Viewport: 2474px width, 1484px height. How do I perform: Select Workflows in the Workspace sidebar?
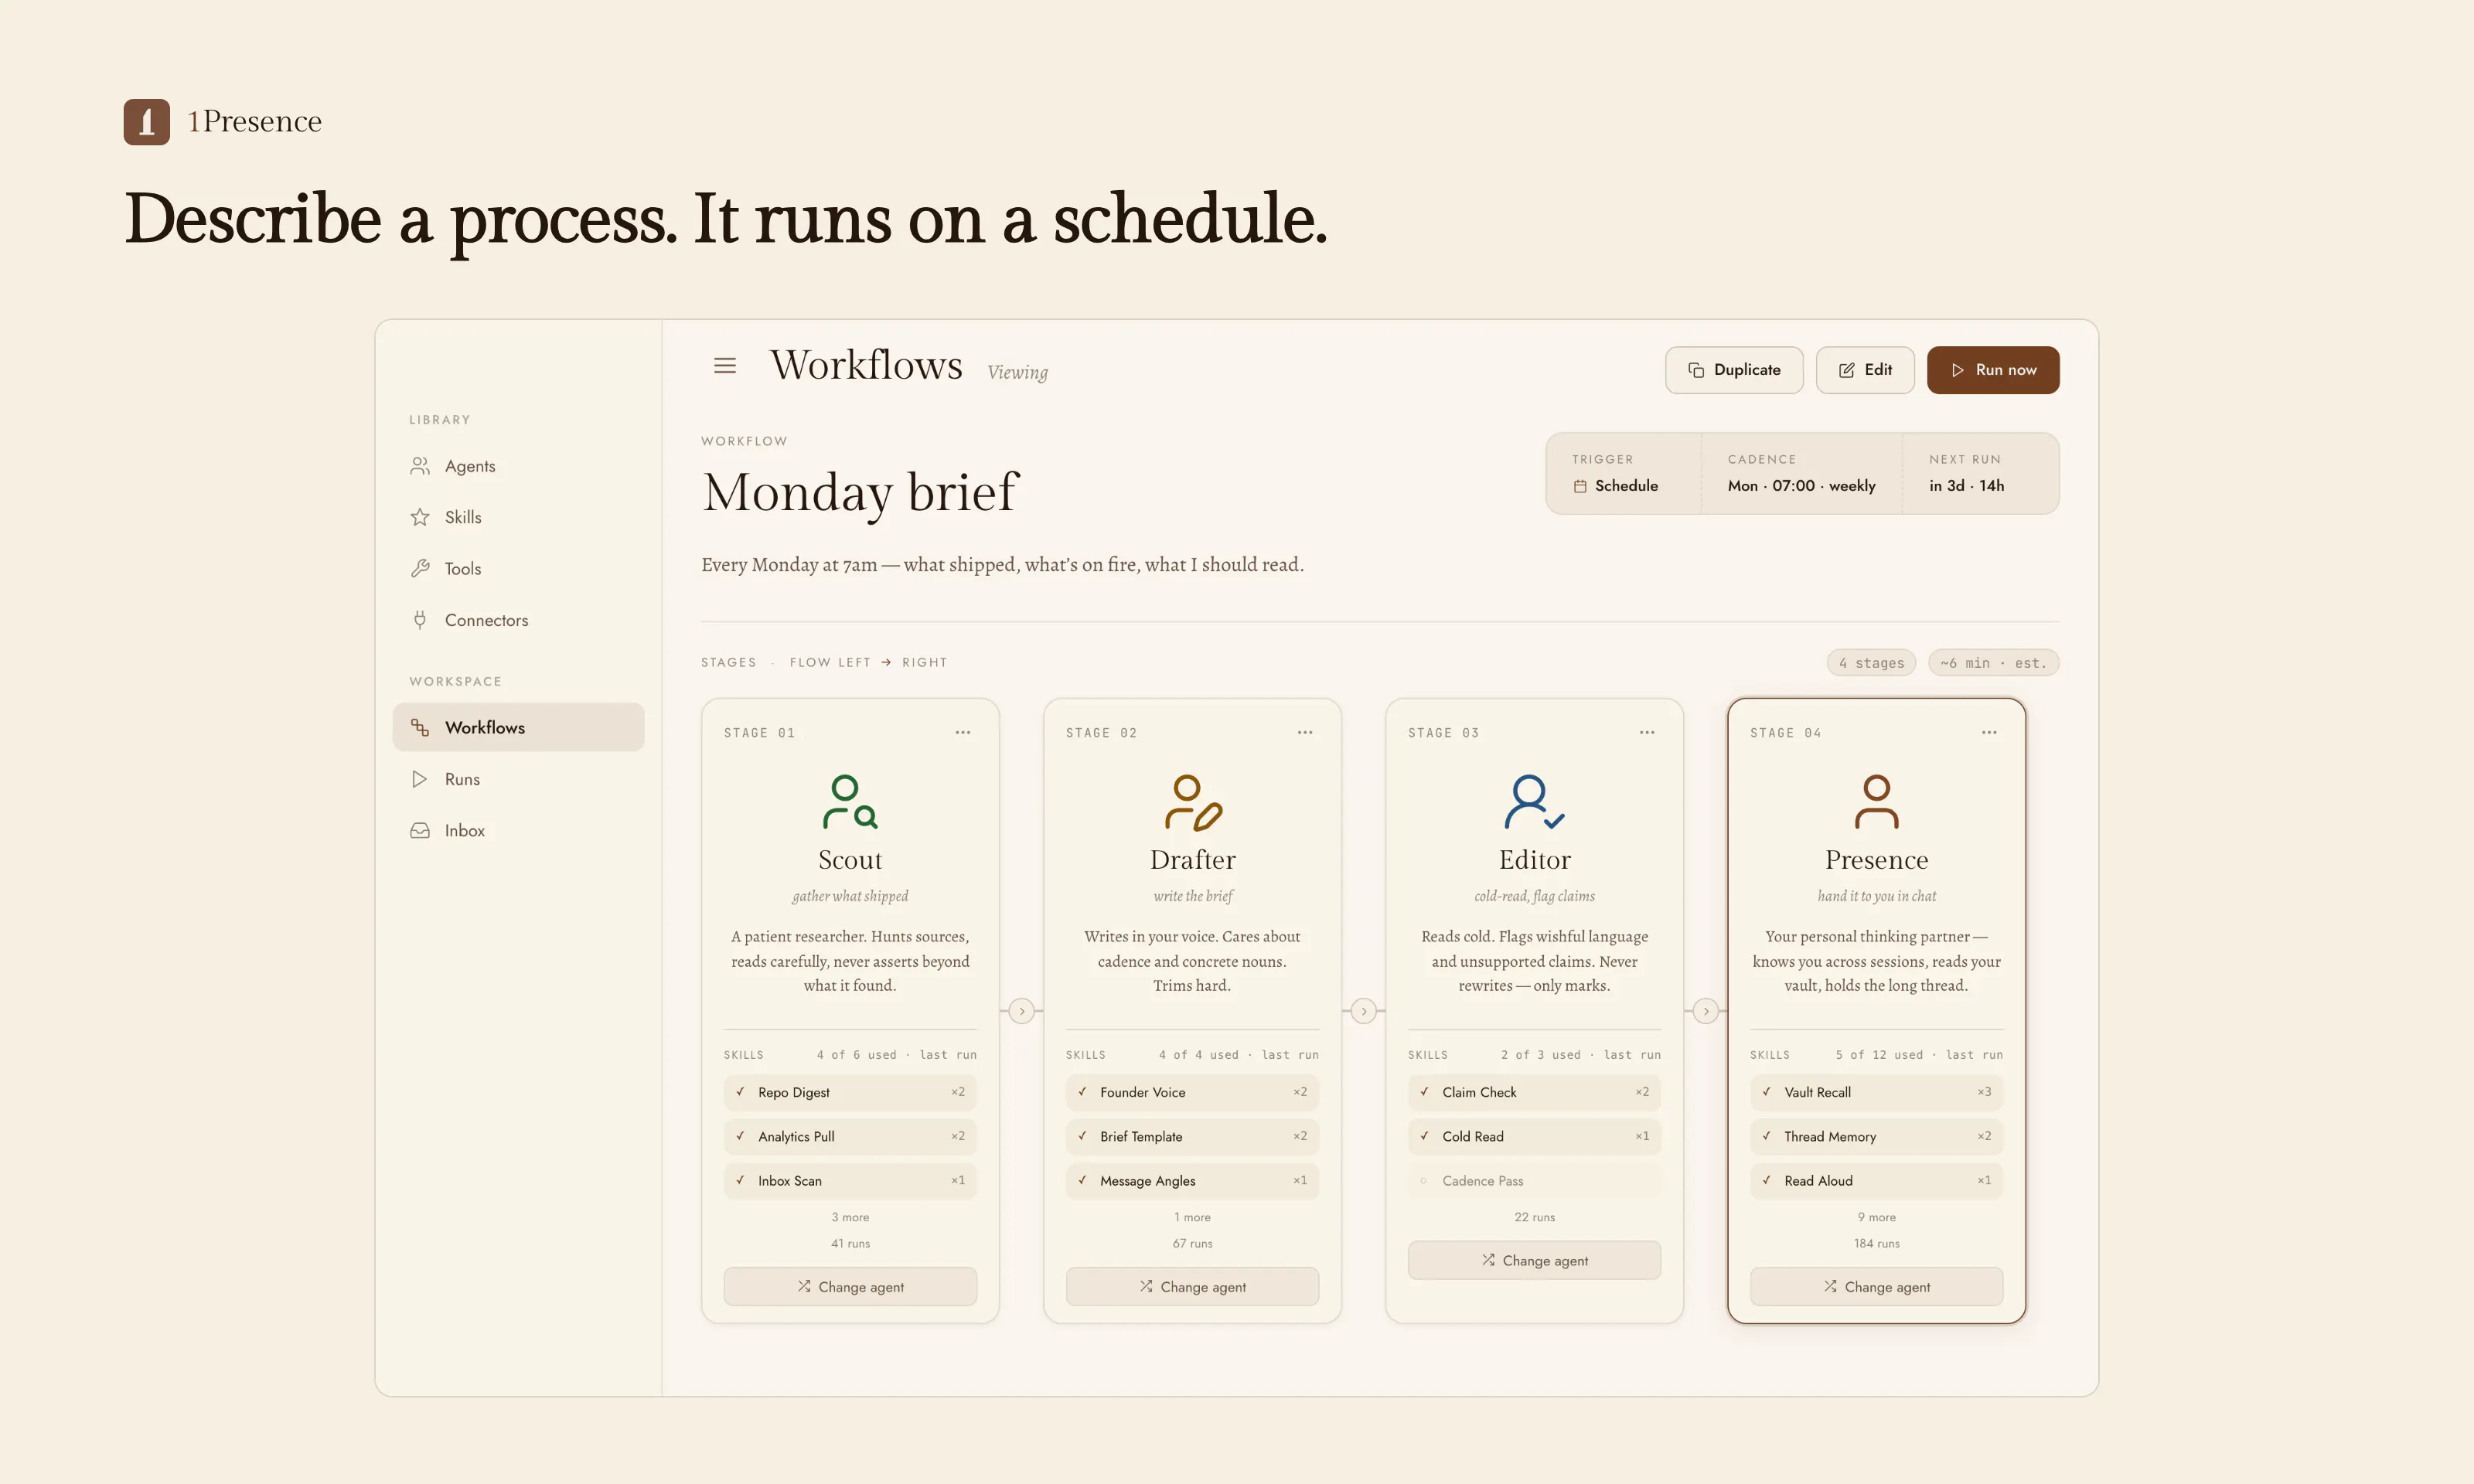click(518, 727)
